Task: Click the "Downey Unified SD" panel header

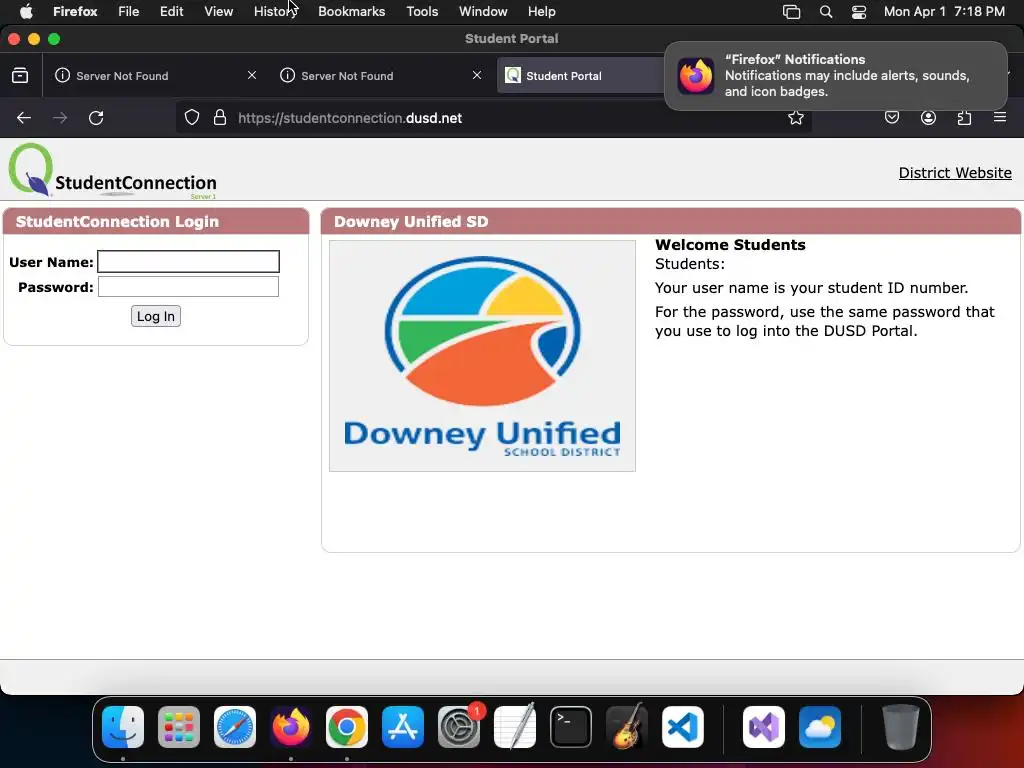Action: click(671, 221)
